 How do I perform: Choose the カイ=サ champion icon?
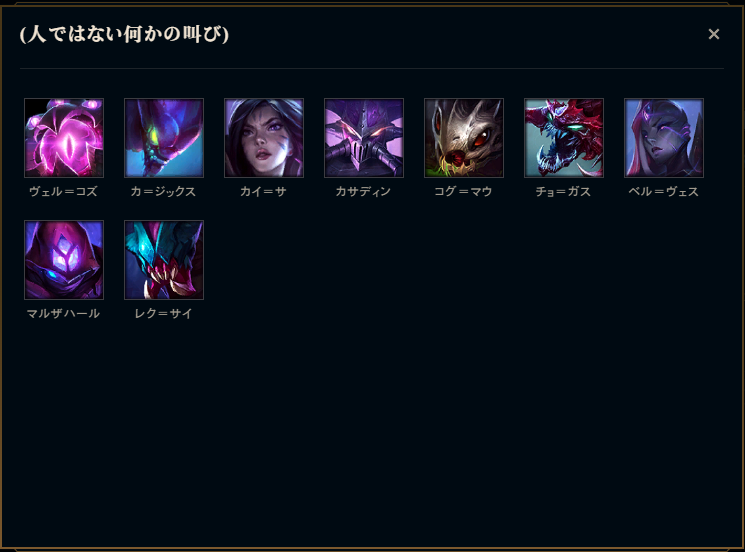point(264,138)
